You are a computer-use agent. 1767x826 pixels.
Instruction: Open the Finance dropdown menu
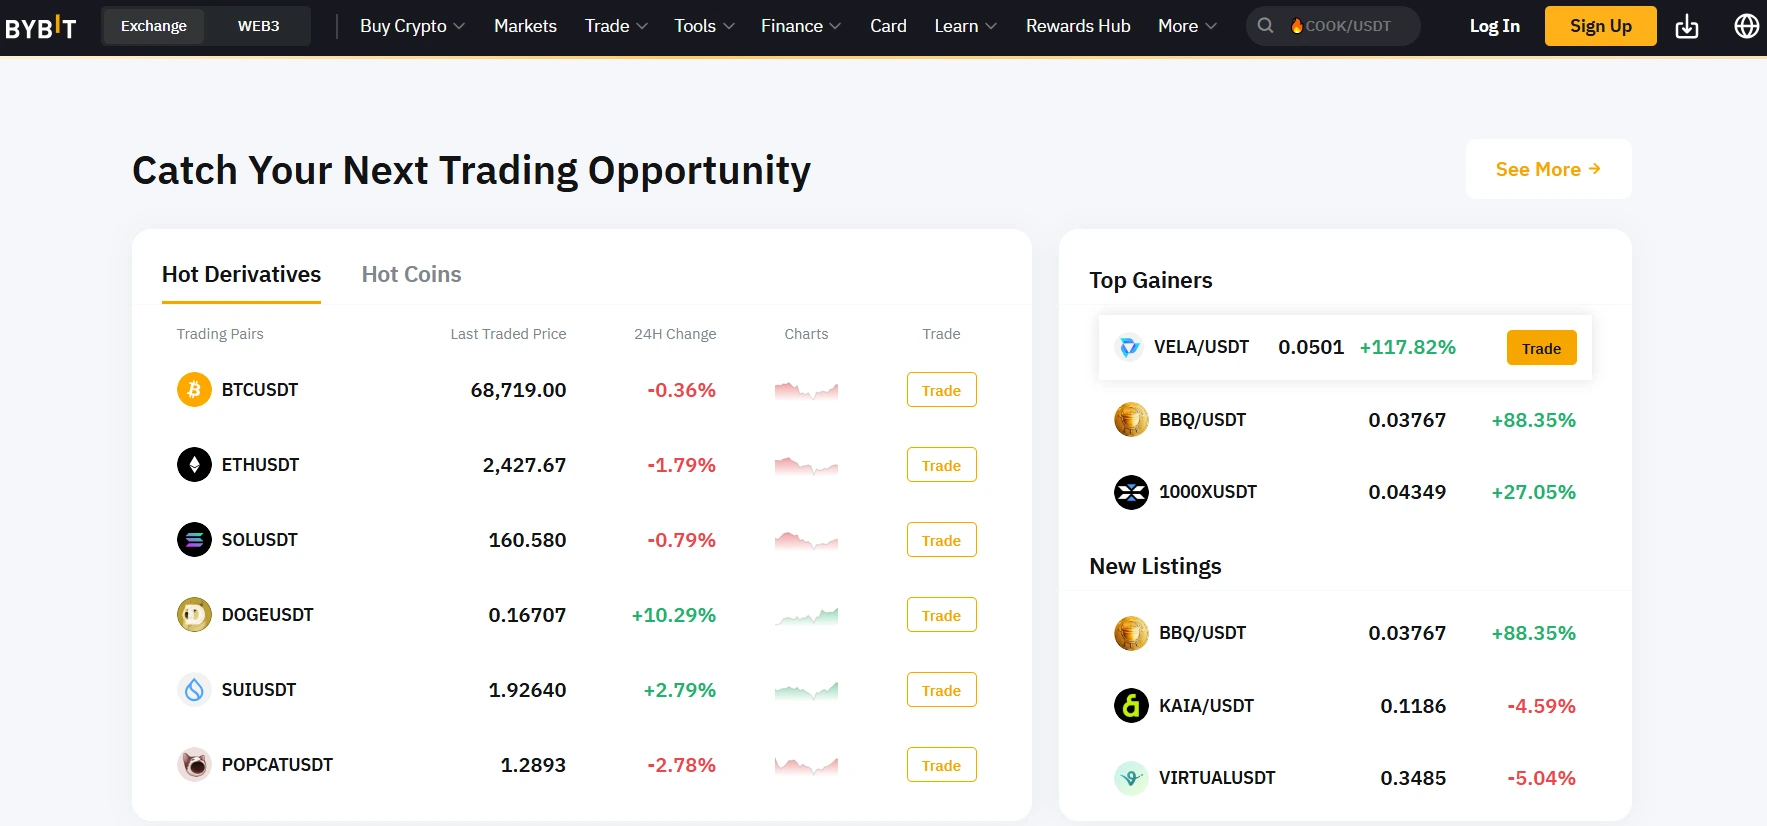[x=800, y=26]
